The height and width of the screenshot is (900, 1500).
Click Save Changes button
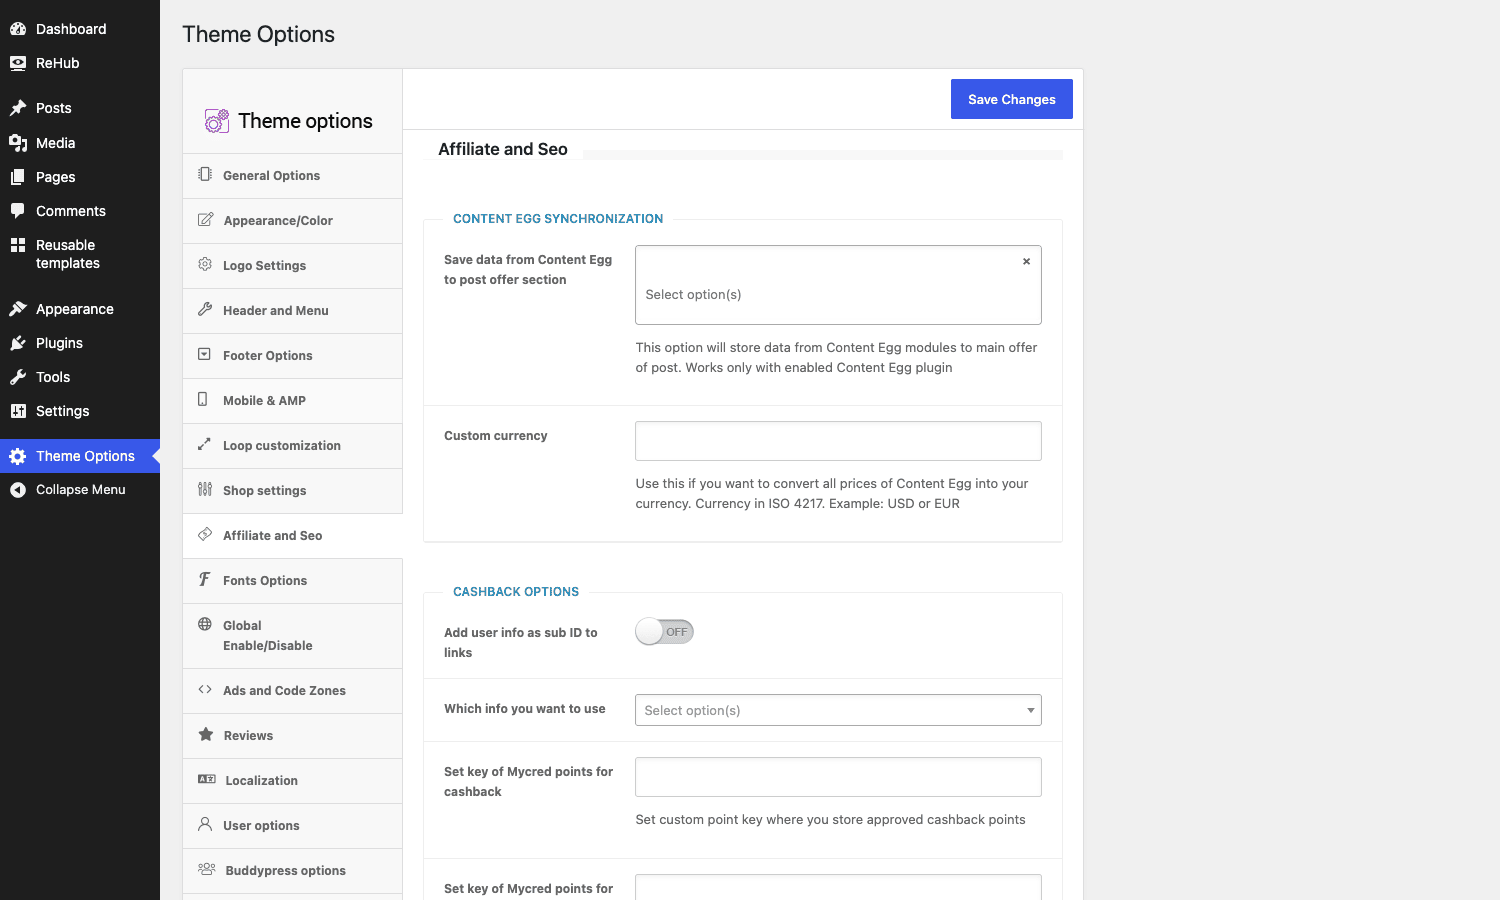tap(1012, 99)
